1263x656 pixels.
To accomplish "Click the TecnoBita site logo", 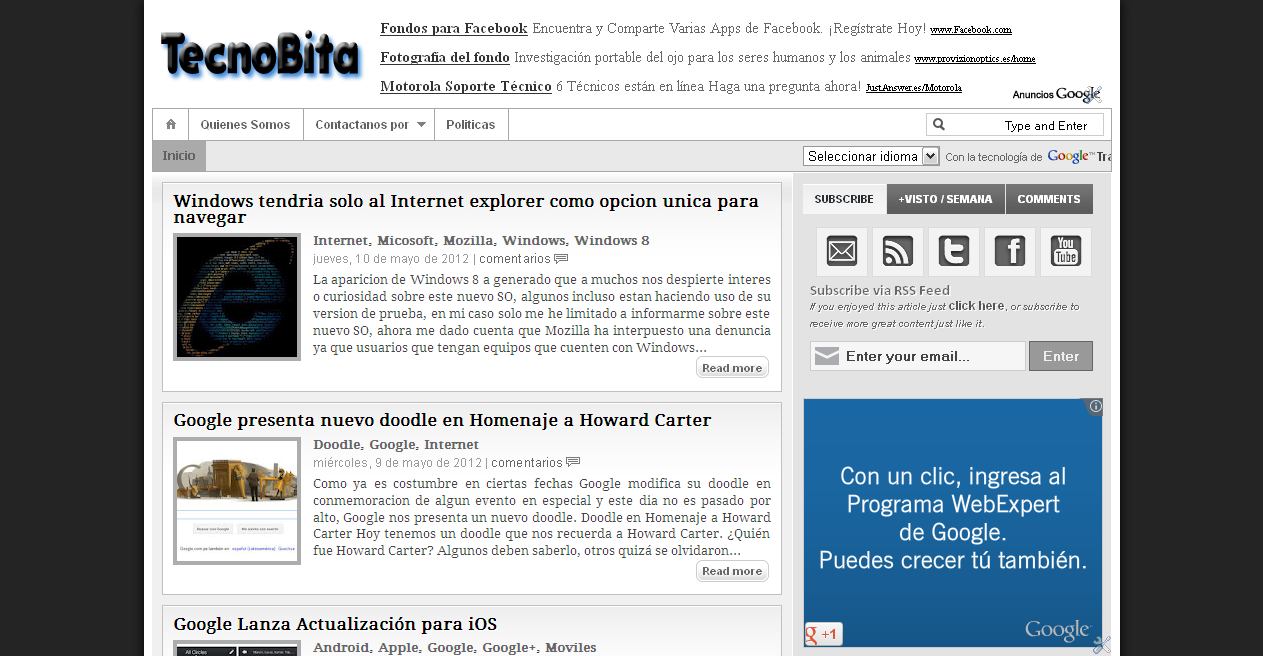I will click(260, 55).
